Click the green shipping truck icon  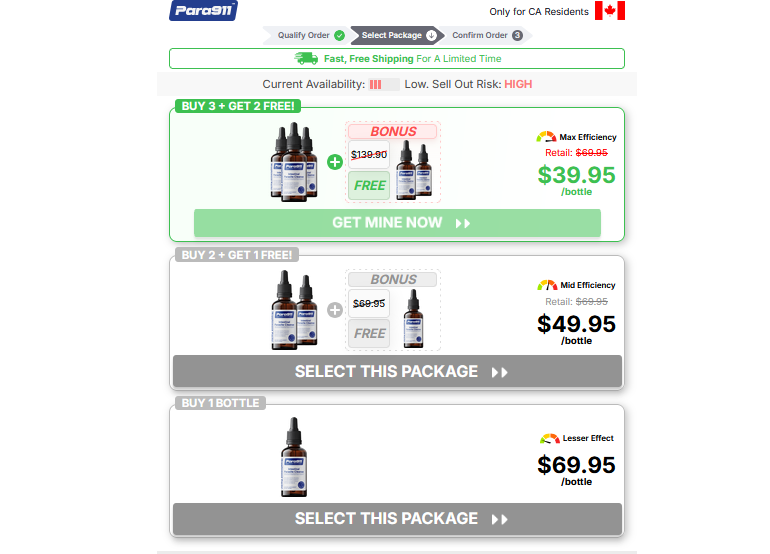click(x=306, y=58)
